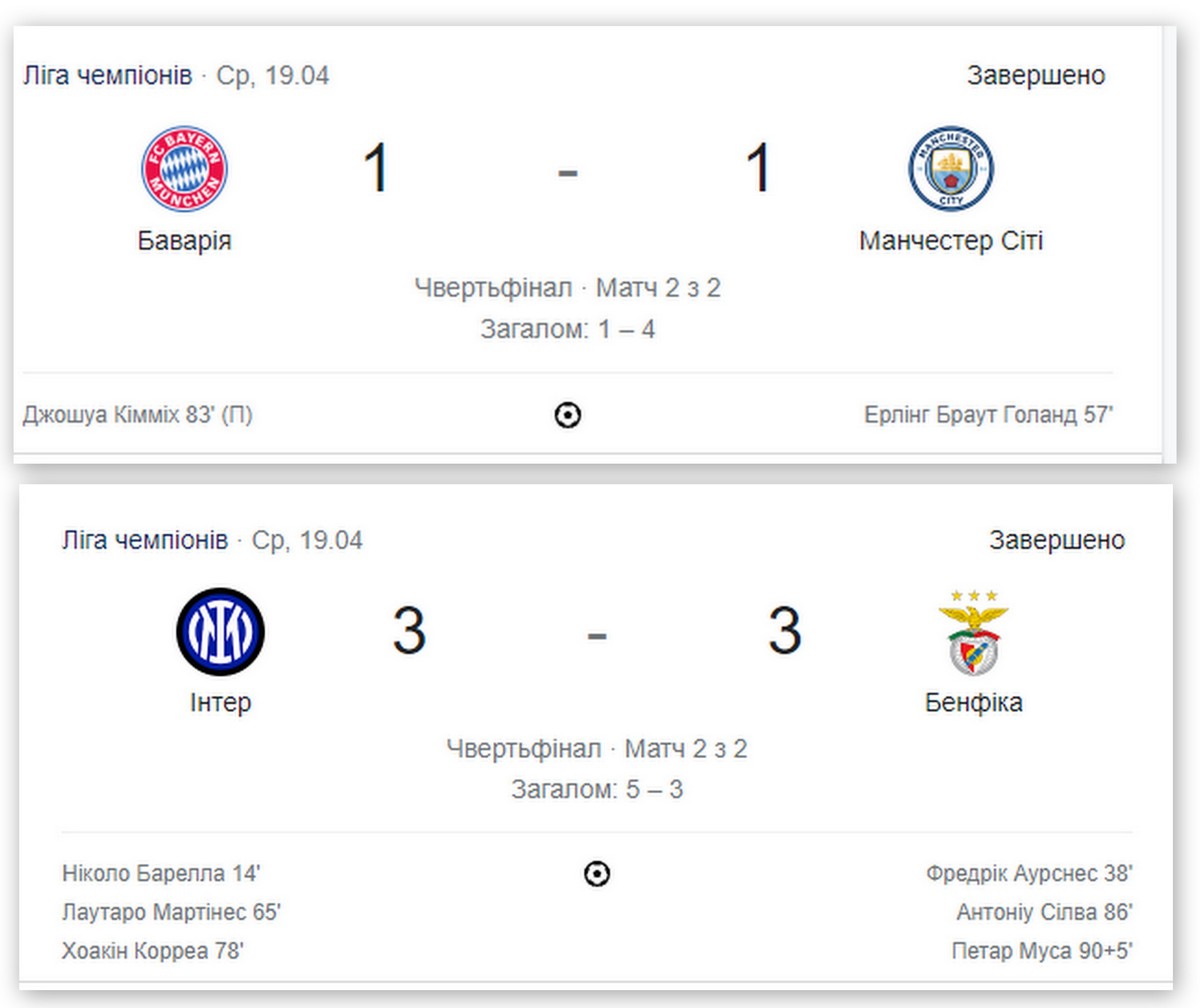This screenshot has width=1200, height=1008.
Task: Click the Bayern Munich club logo
Action: (x=184, y=168)
